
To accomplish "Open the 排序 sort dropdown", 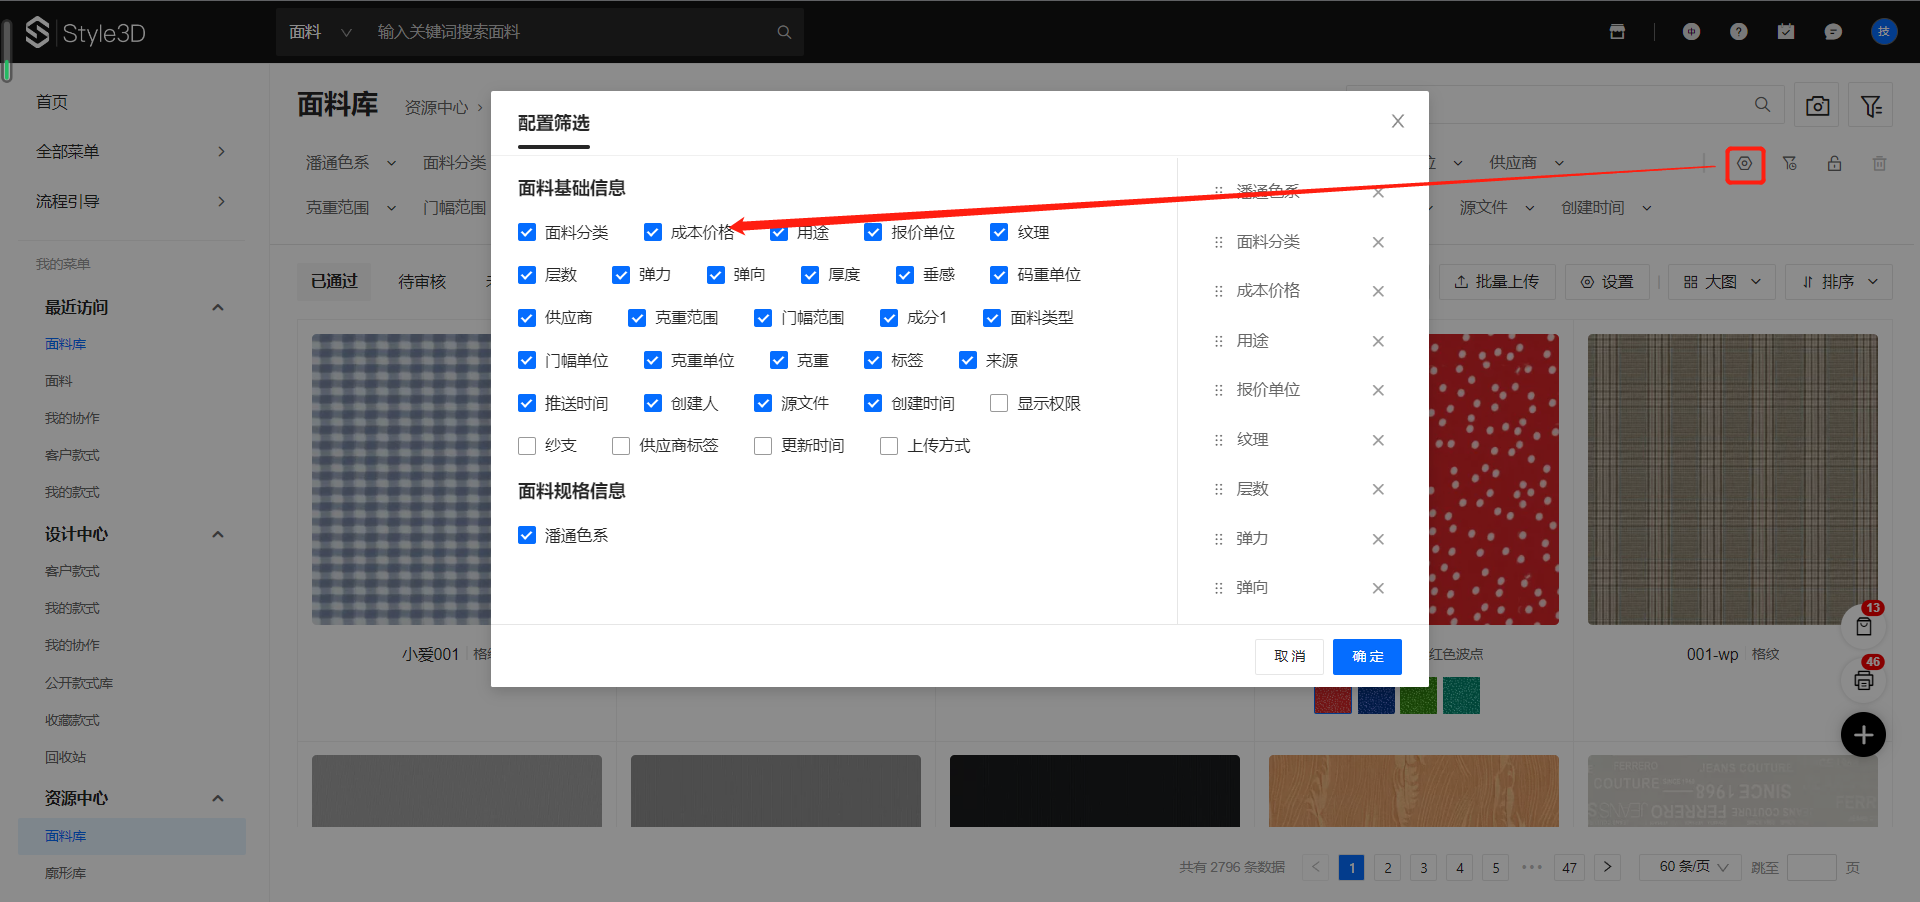I will pyautogui.click(x=1838, y=282).
